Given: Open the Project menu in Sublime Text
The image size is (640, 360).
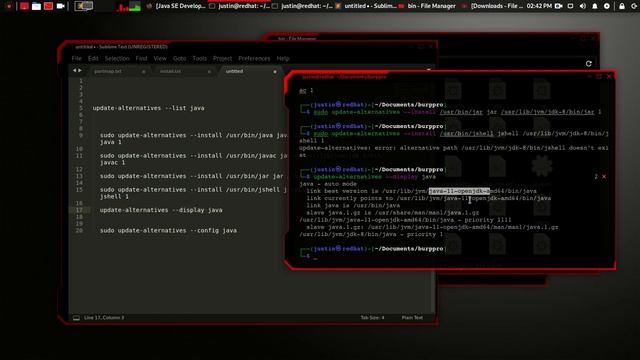Looking at the screenshot, I should pos(222,58).
